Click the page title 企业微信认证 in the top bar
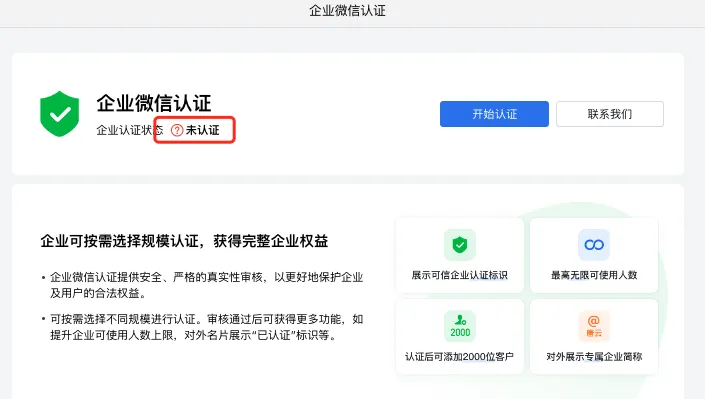The width and height of the screenshot is (705, 399). (x=347, y=11)
